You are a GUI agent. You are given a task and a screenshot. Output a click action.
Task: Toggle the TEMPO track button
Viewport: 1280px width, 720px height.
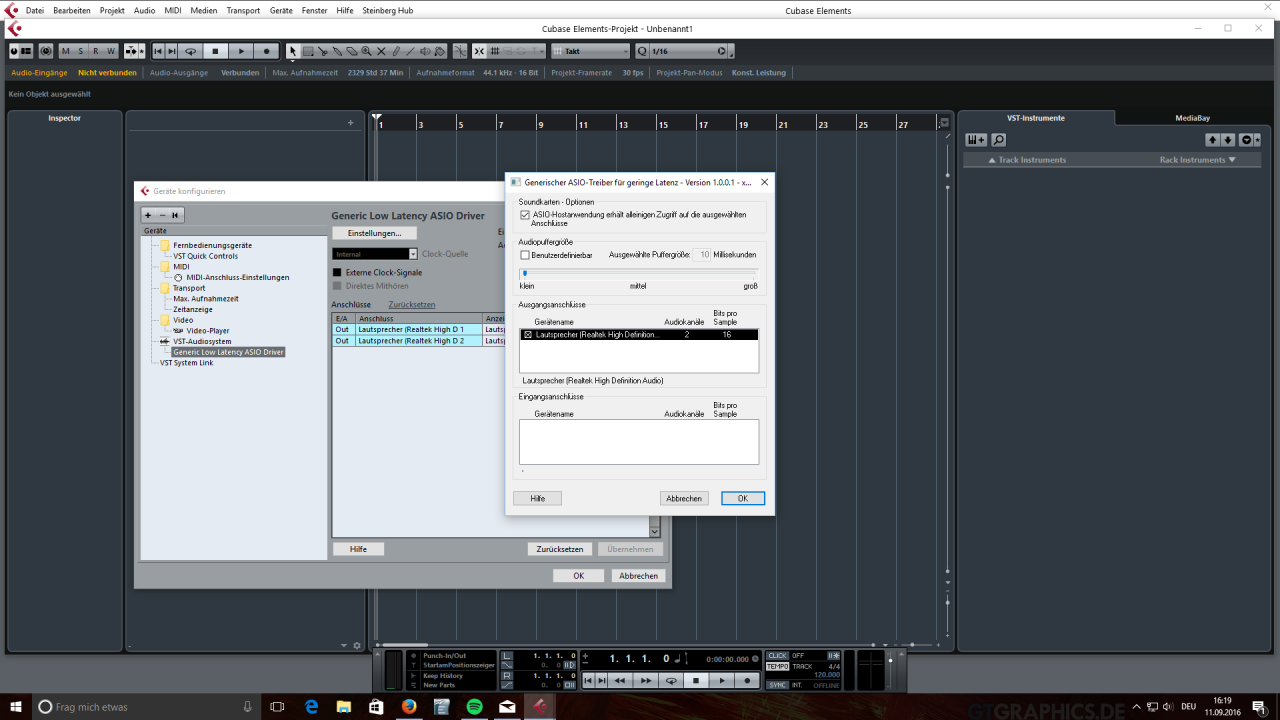(777, 666)
